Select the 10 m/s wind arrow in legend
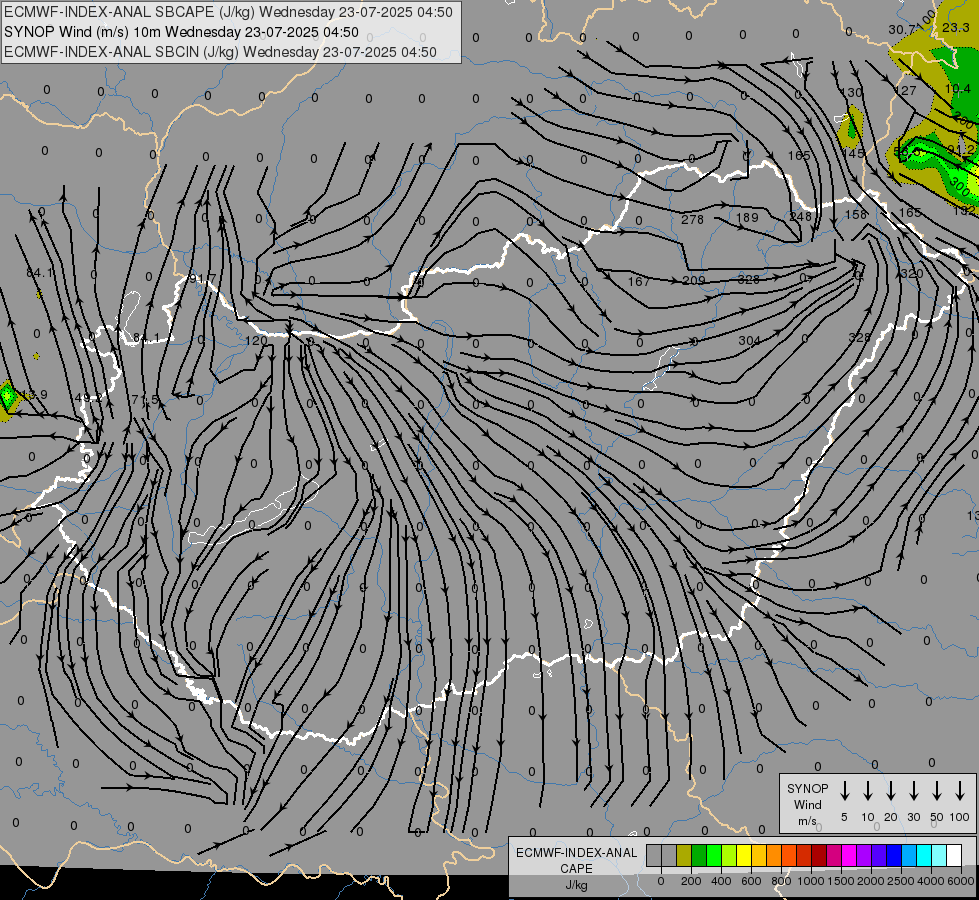This screenshot has height=900, width=979. [x=868, y=791]
